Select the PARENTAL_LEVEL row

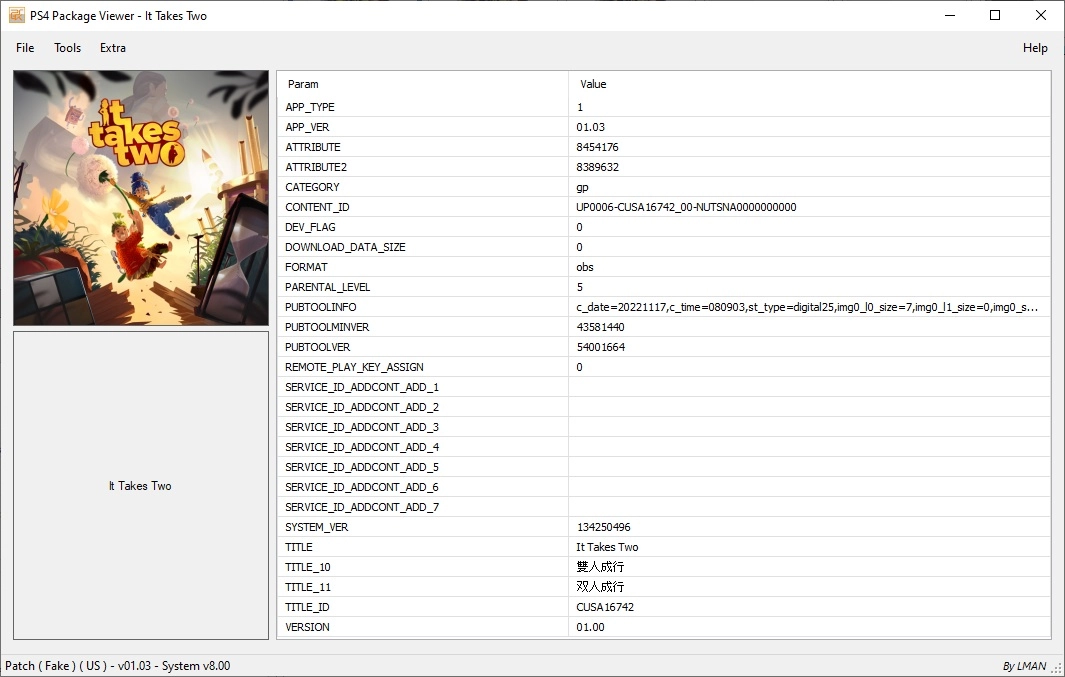(x=327, y=287)
